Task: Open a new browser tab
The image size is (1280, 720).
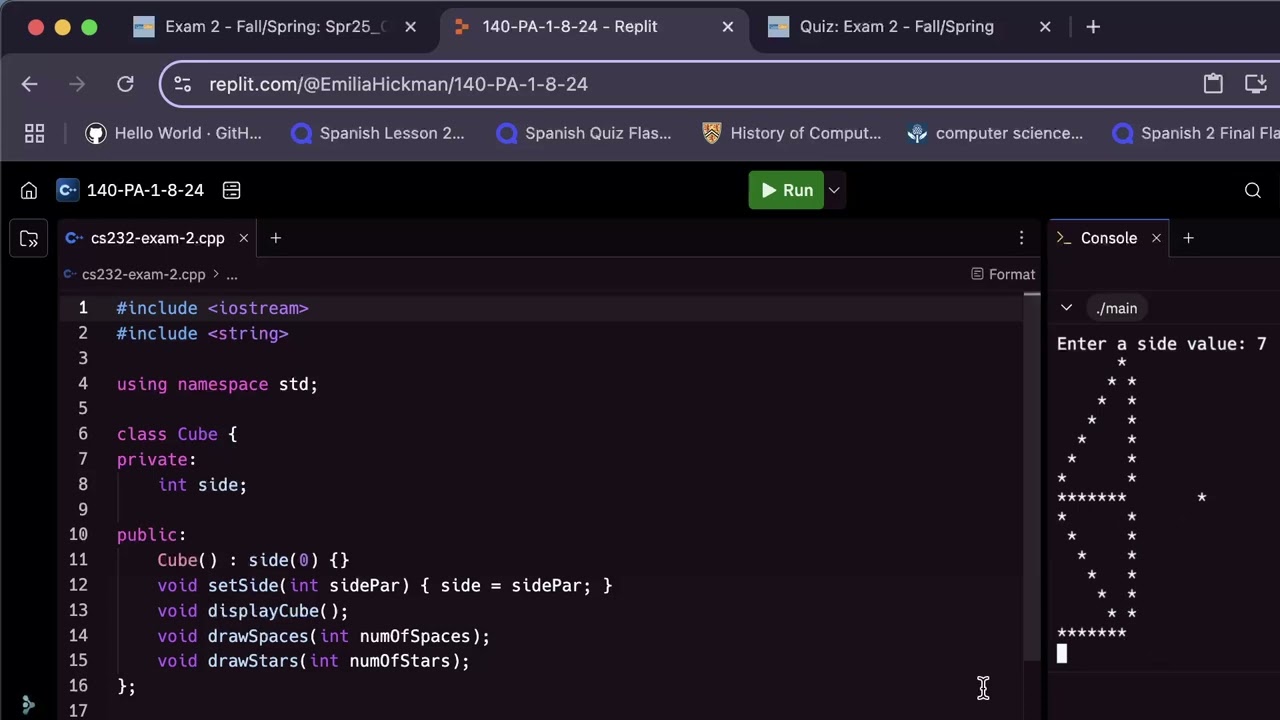Action: point(1093,27)
